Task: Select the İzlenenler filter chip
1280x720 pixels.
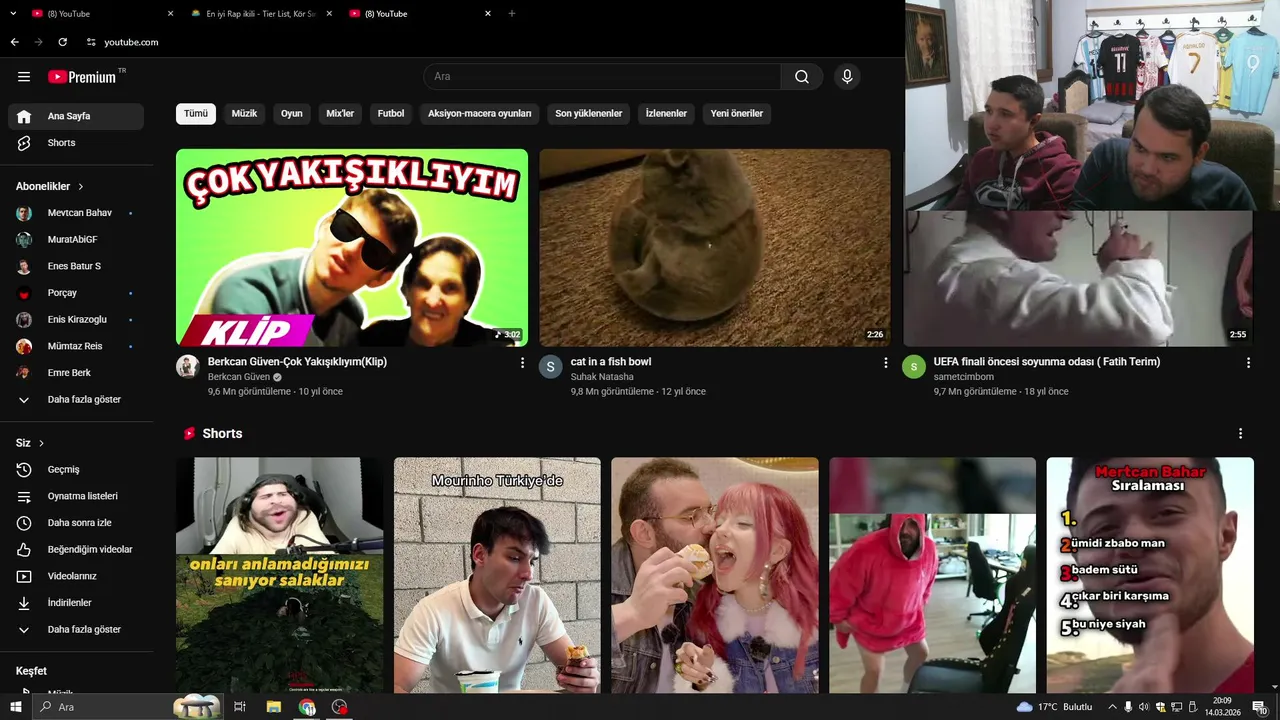Action: (x=666, y=114)
